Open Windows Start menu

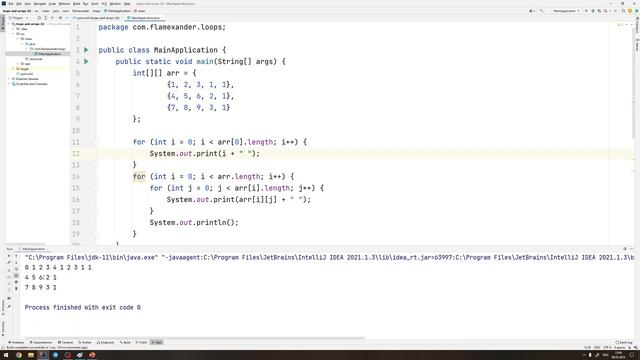6,355
